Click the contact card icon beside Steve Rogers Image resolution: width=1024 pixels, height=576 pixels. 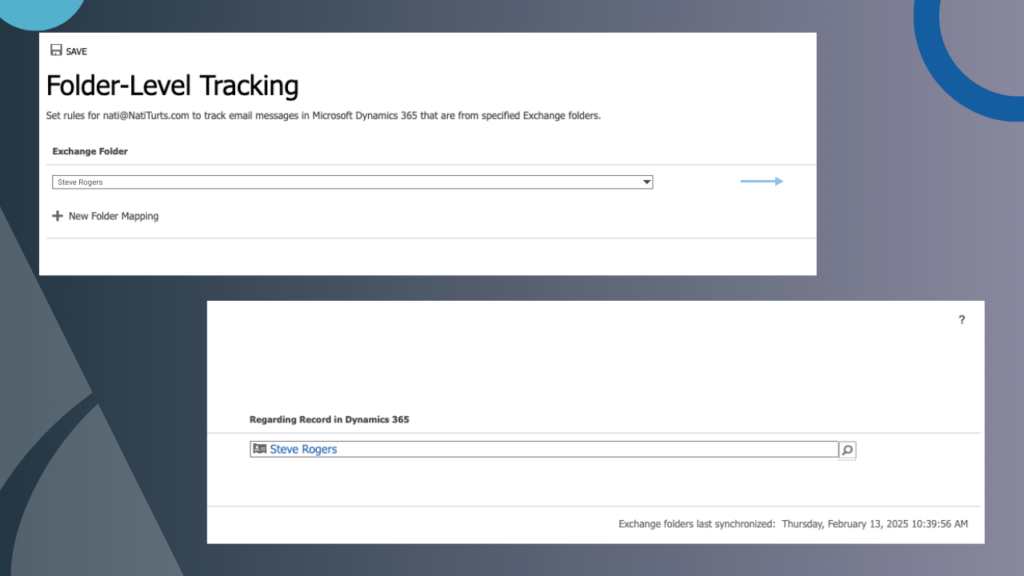click(x=262, y=449)
